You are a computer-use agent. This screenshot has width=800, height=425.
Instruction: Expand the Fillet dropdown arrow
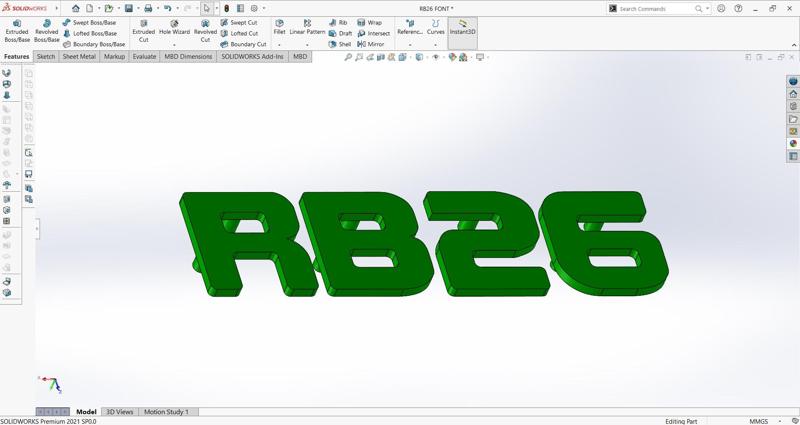tap(280, 45)
